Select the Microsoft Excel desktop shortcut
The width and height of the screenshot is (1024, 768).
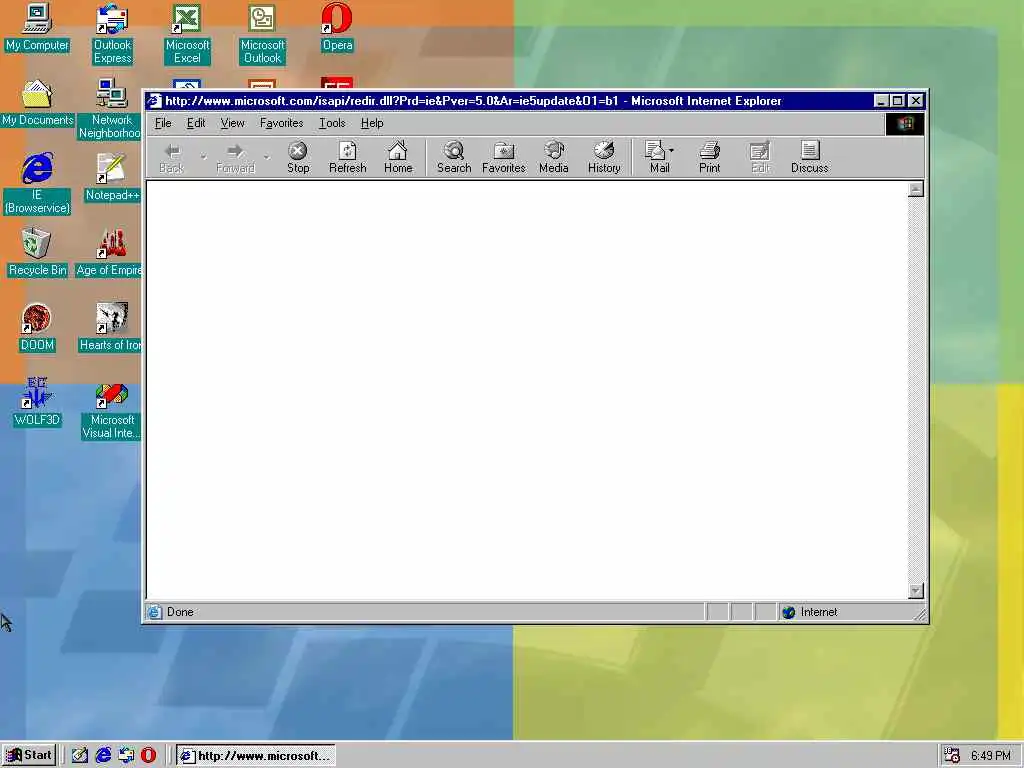pyautogui.click(x=187, y=34)
